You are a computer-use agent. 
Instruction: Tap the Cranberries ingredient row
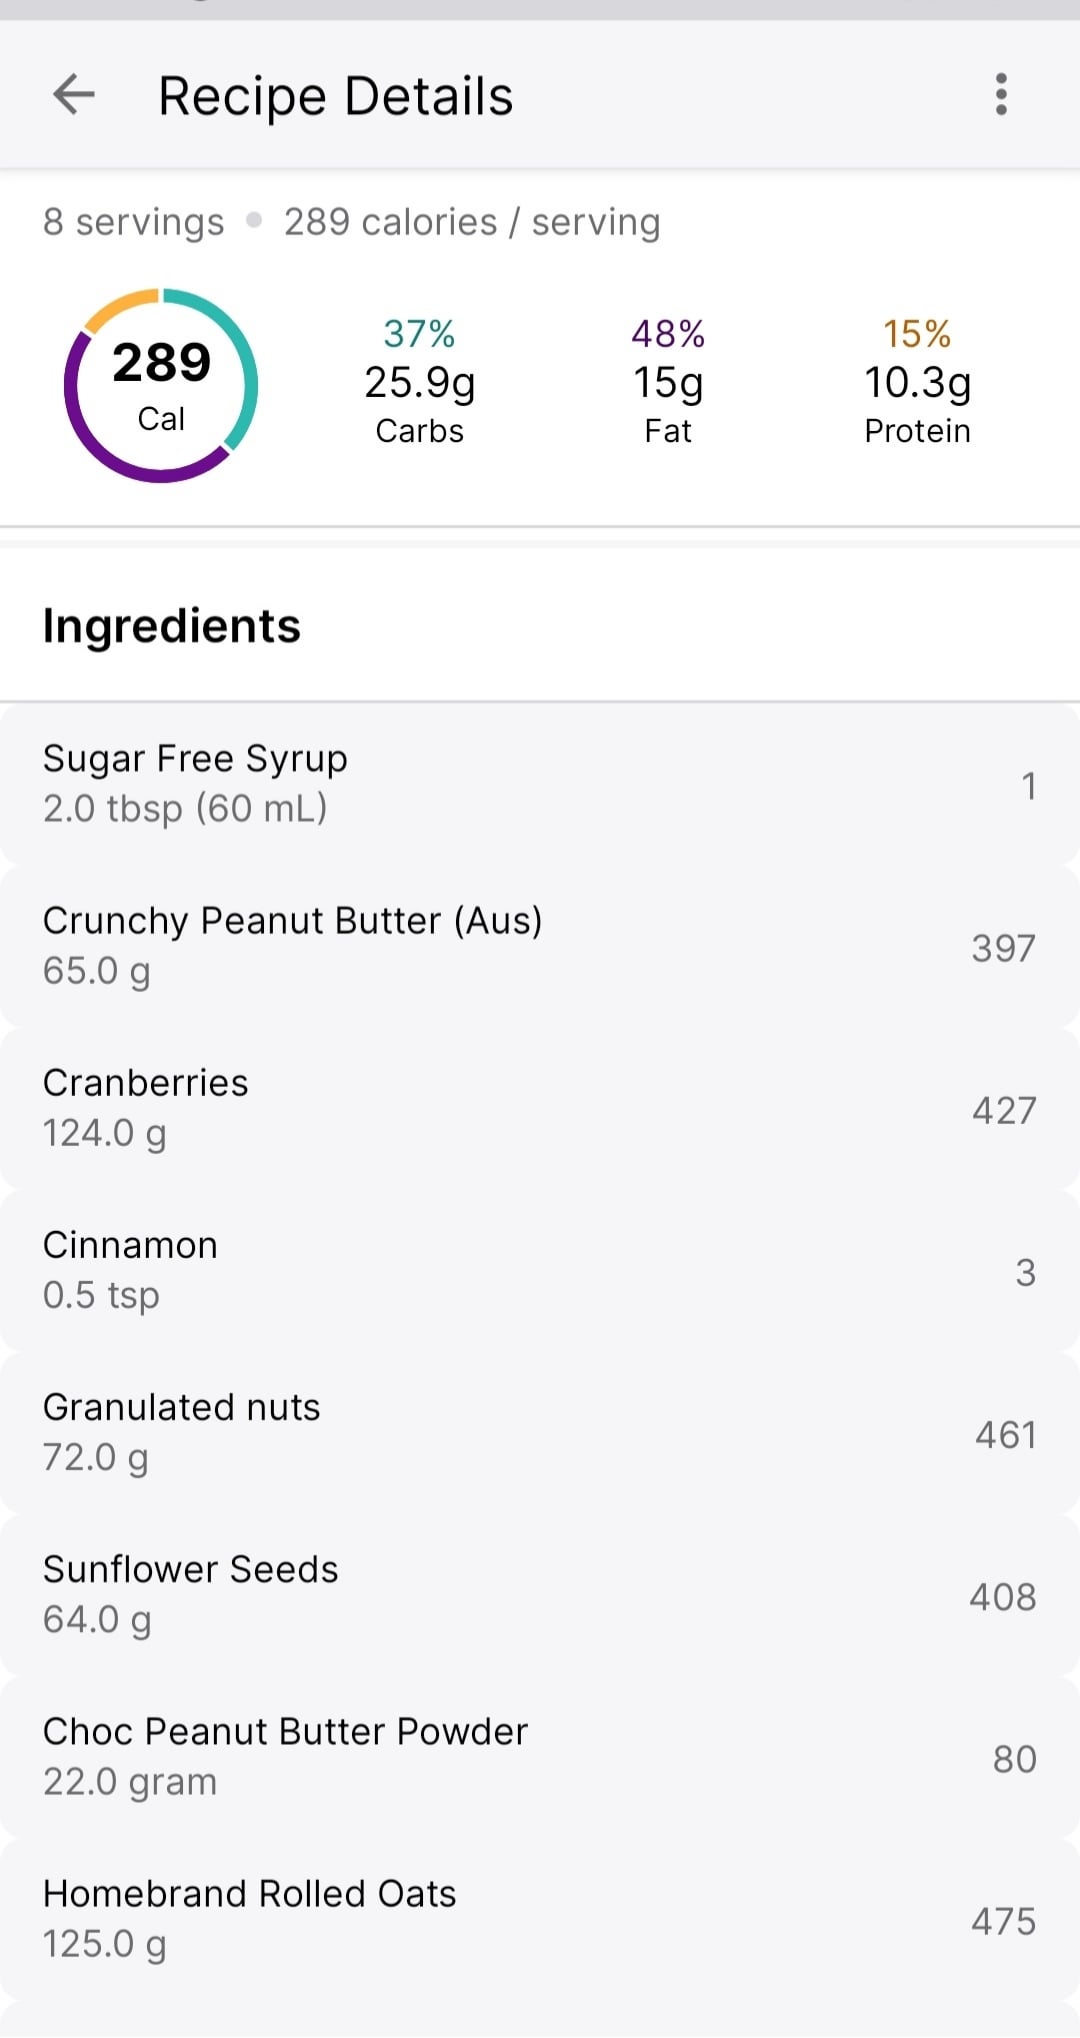point(540,1108)
